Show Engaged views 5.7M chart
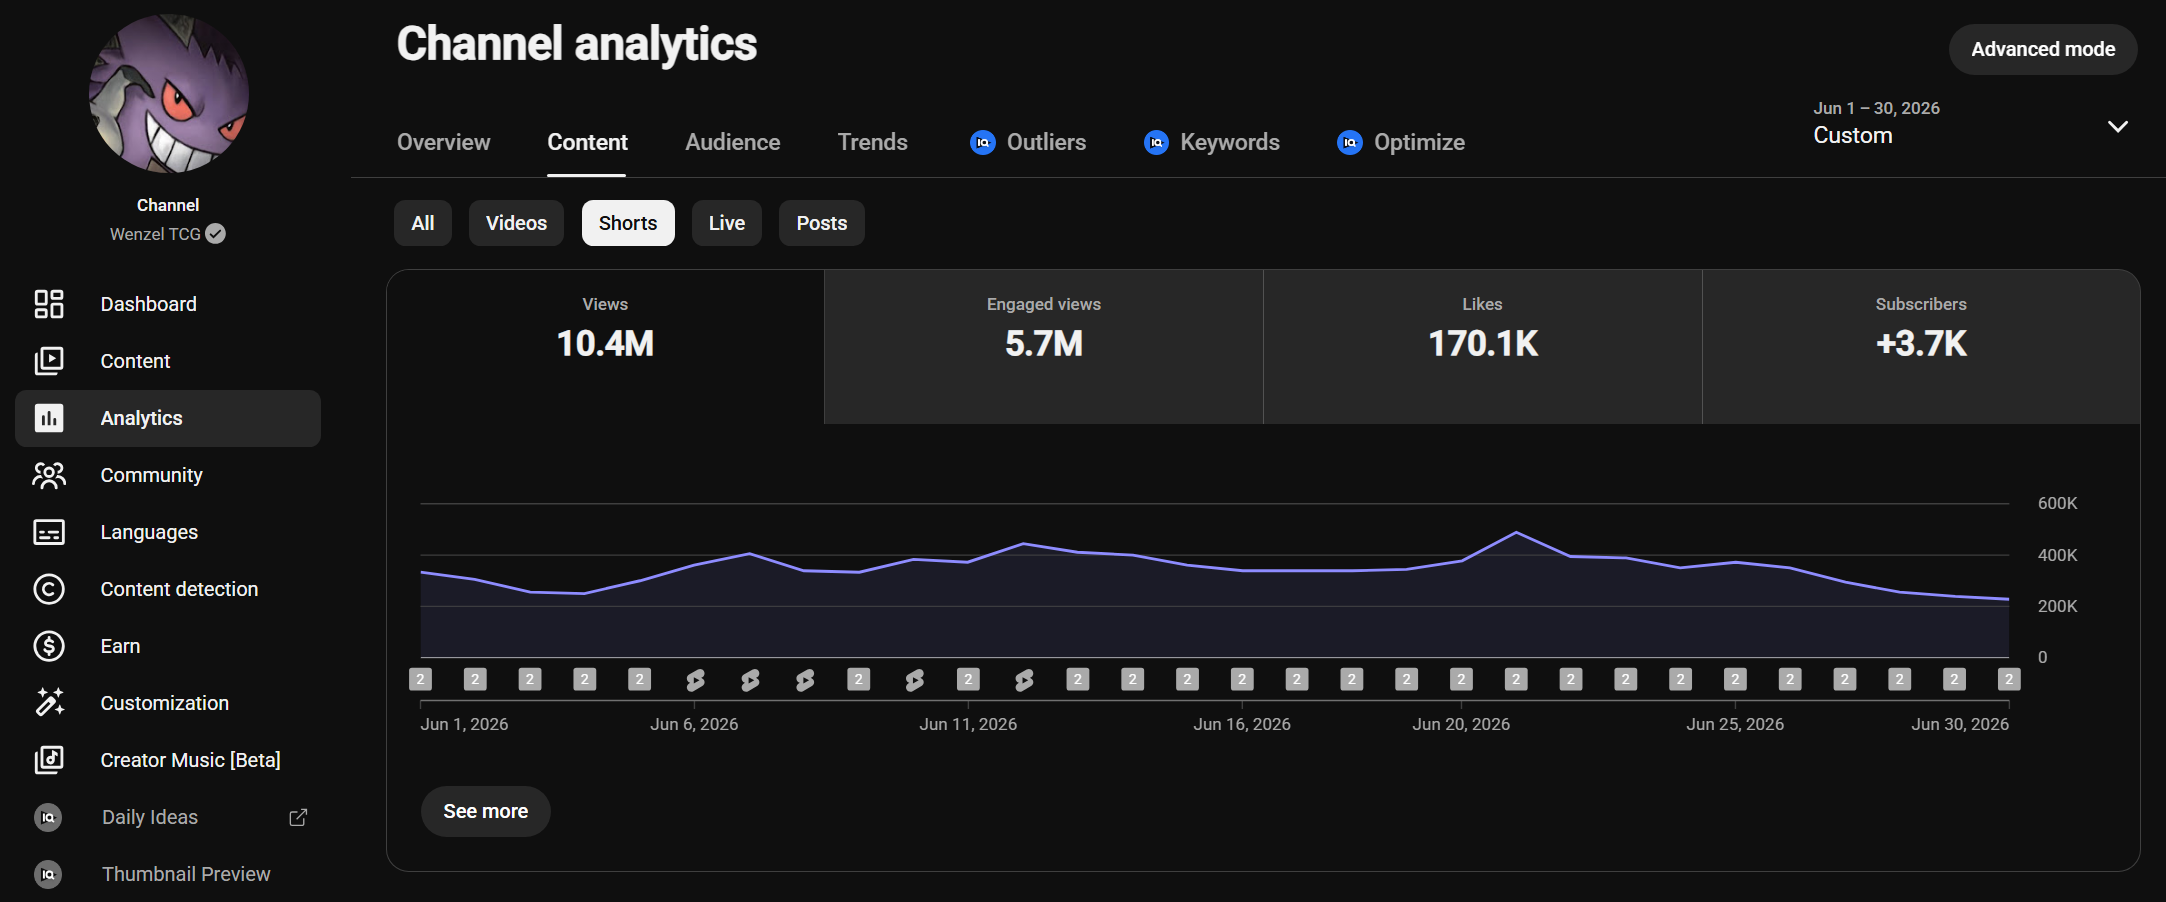2166x902 pixels. pos(1044,346)
